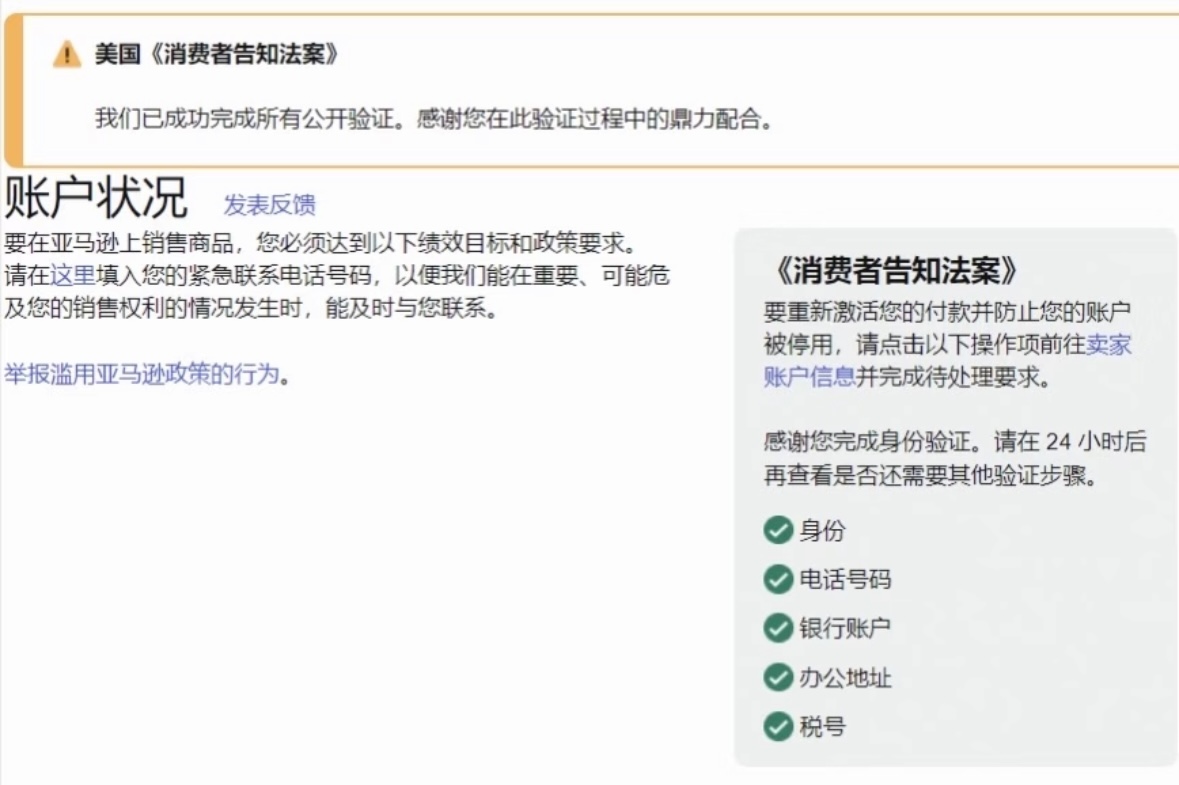1179x785 pixels.
Task: Click the green checkmark beside 税号
Action: coord(778,726)
